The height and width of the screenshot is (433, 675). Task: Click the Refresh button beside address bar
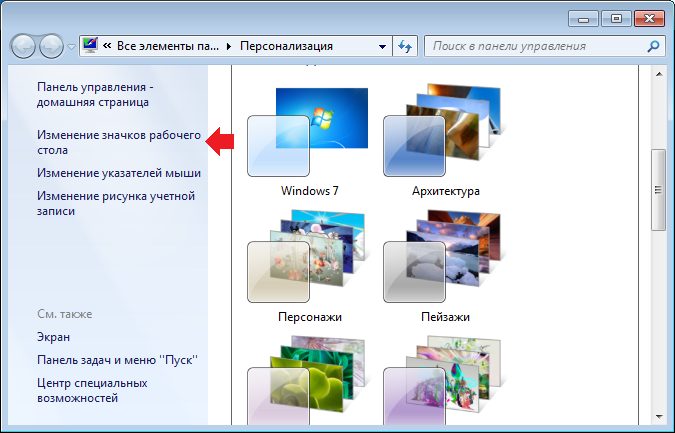point(405,46)
